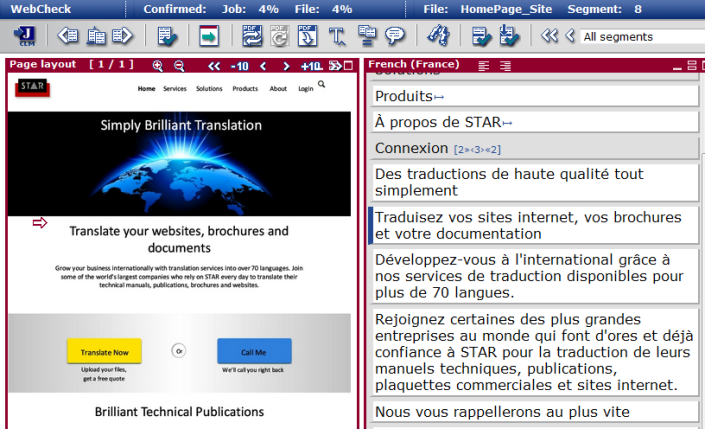Click the 'Simply Brilliant Translation' banner text
This screenshot has width=705, height=429.
point(181,125)
